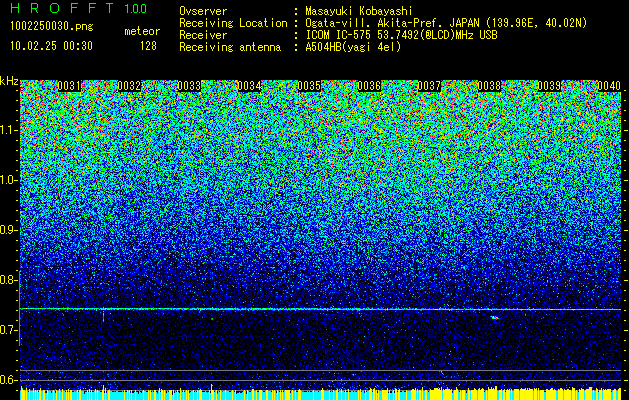Click the receiver value ICOM IC-575 53.7492 MHz USB

coord(401,35)
